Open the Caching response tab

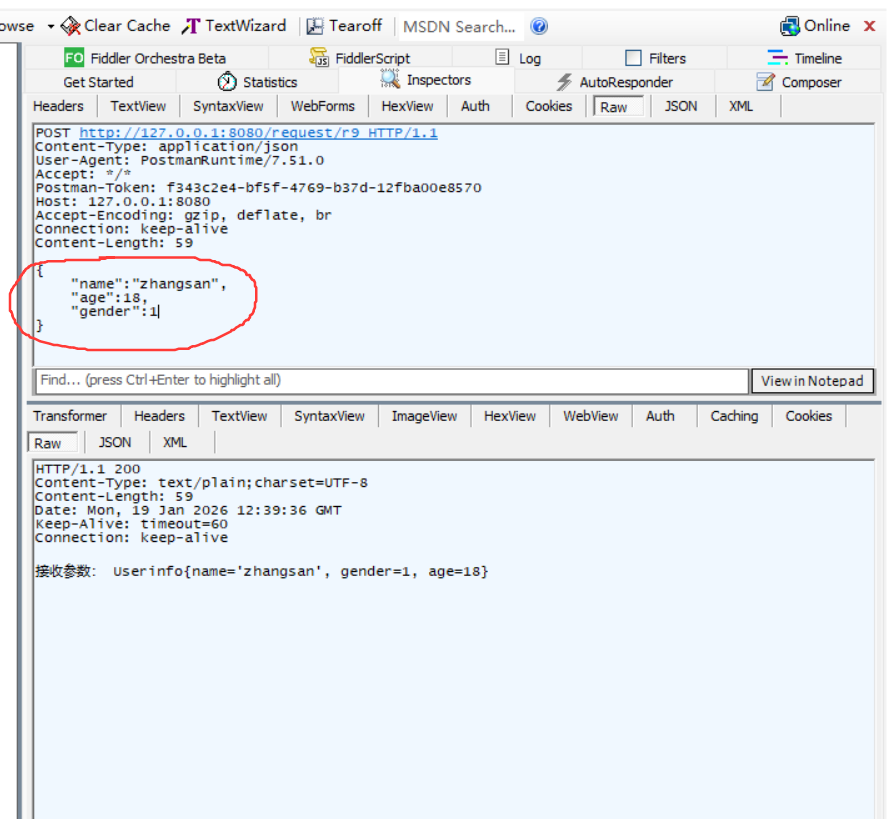pos(734,416)
